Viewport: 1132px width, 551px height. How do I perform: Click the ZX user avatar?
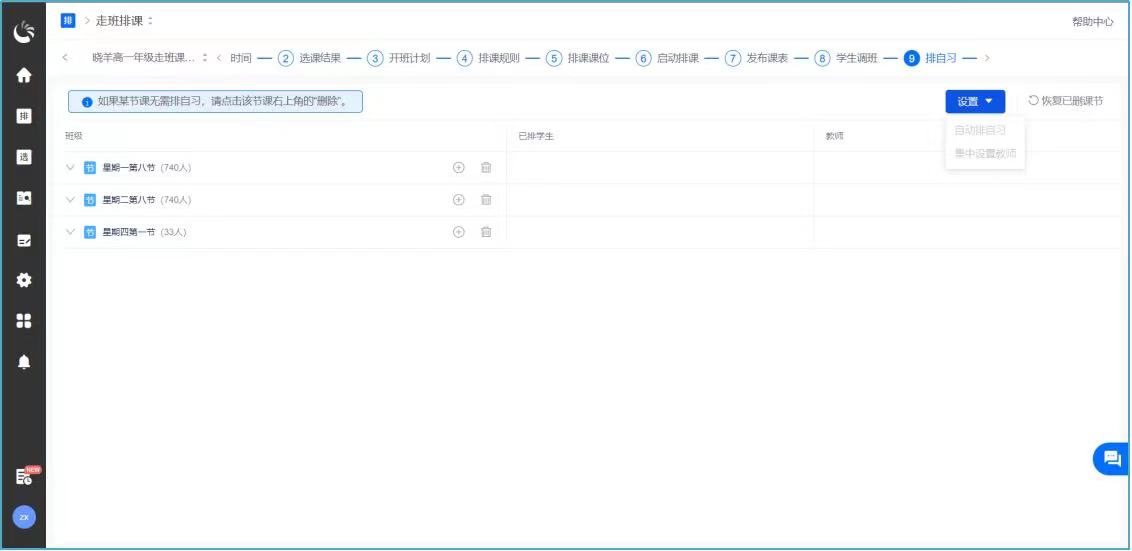click(x=24, y=517)
